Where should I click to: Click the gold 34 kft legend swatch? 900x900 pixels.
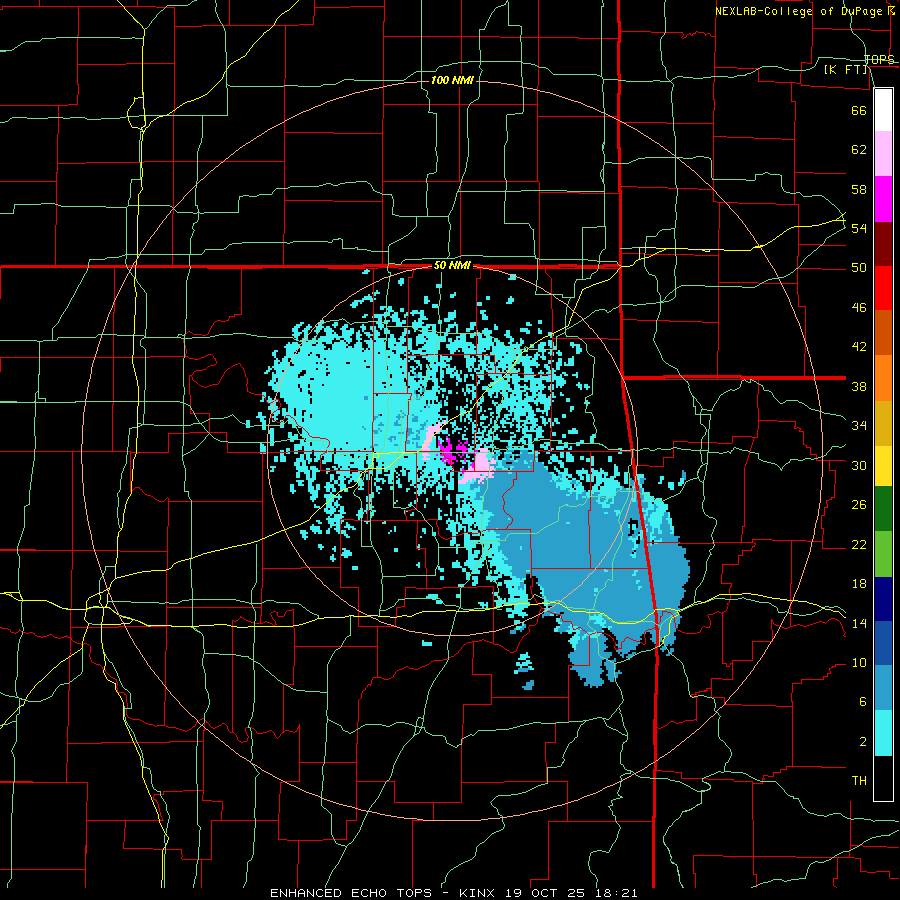click(883, 424)
